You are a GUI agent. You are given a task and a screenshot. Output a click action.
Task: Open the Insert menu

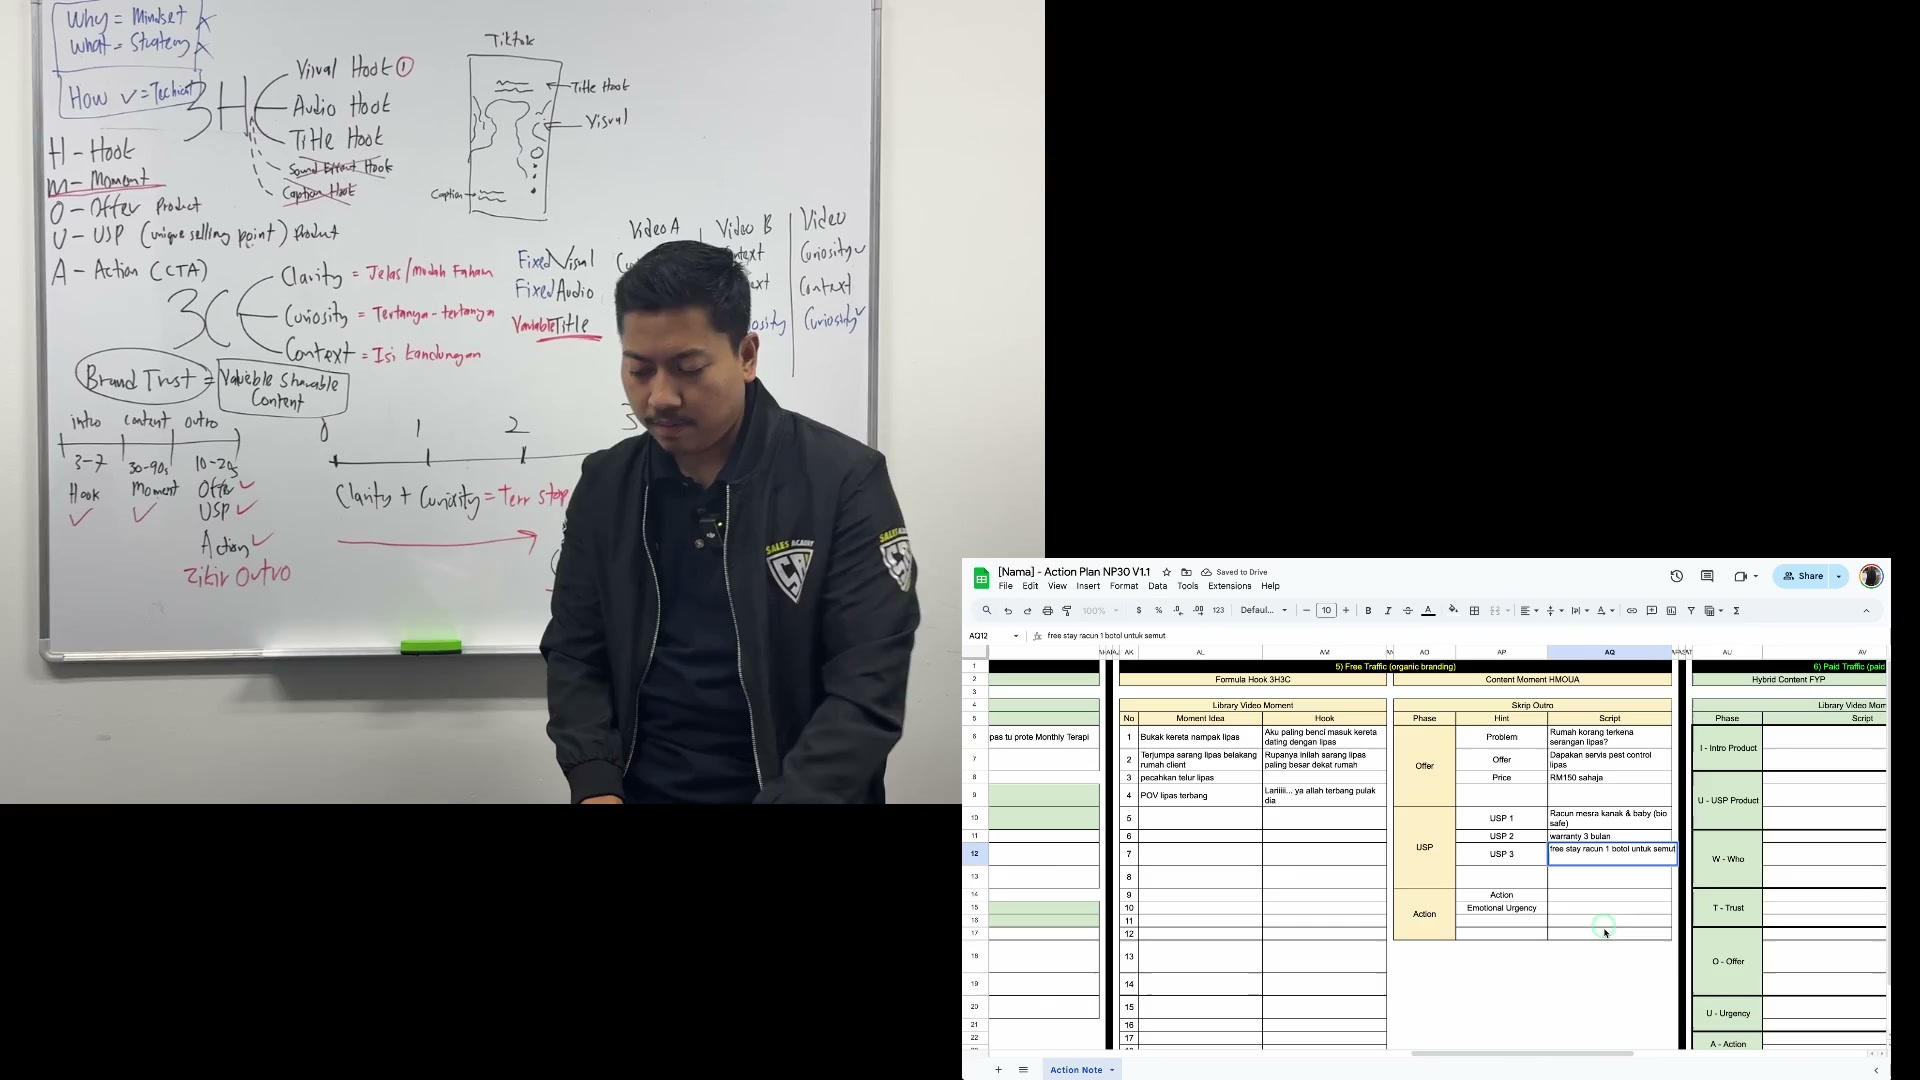coord(1088,586)
